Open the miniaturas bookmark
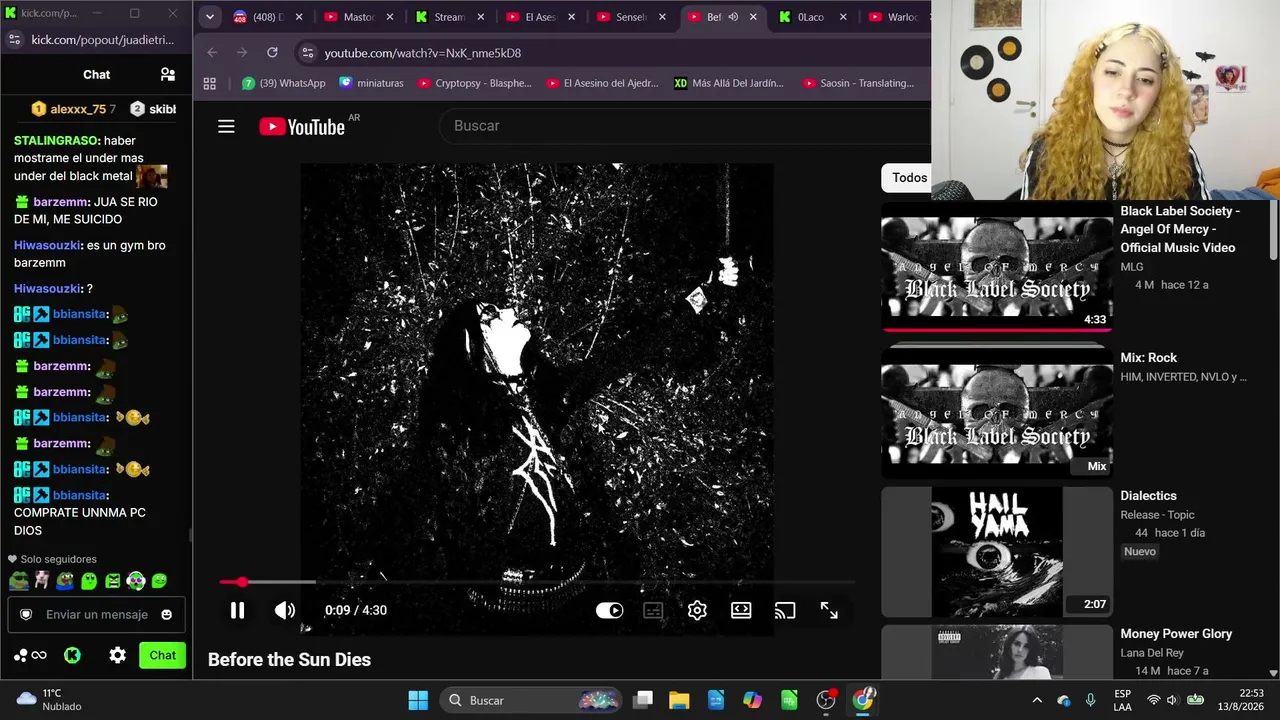 pyautogui.click(x=371, y=83)
